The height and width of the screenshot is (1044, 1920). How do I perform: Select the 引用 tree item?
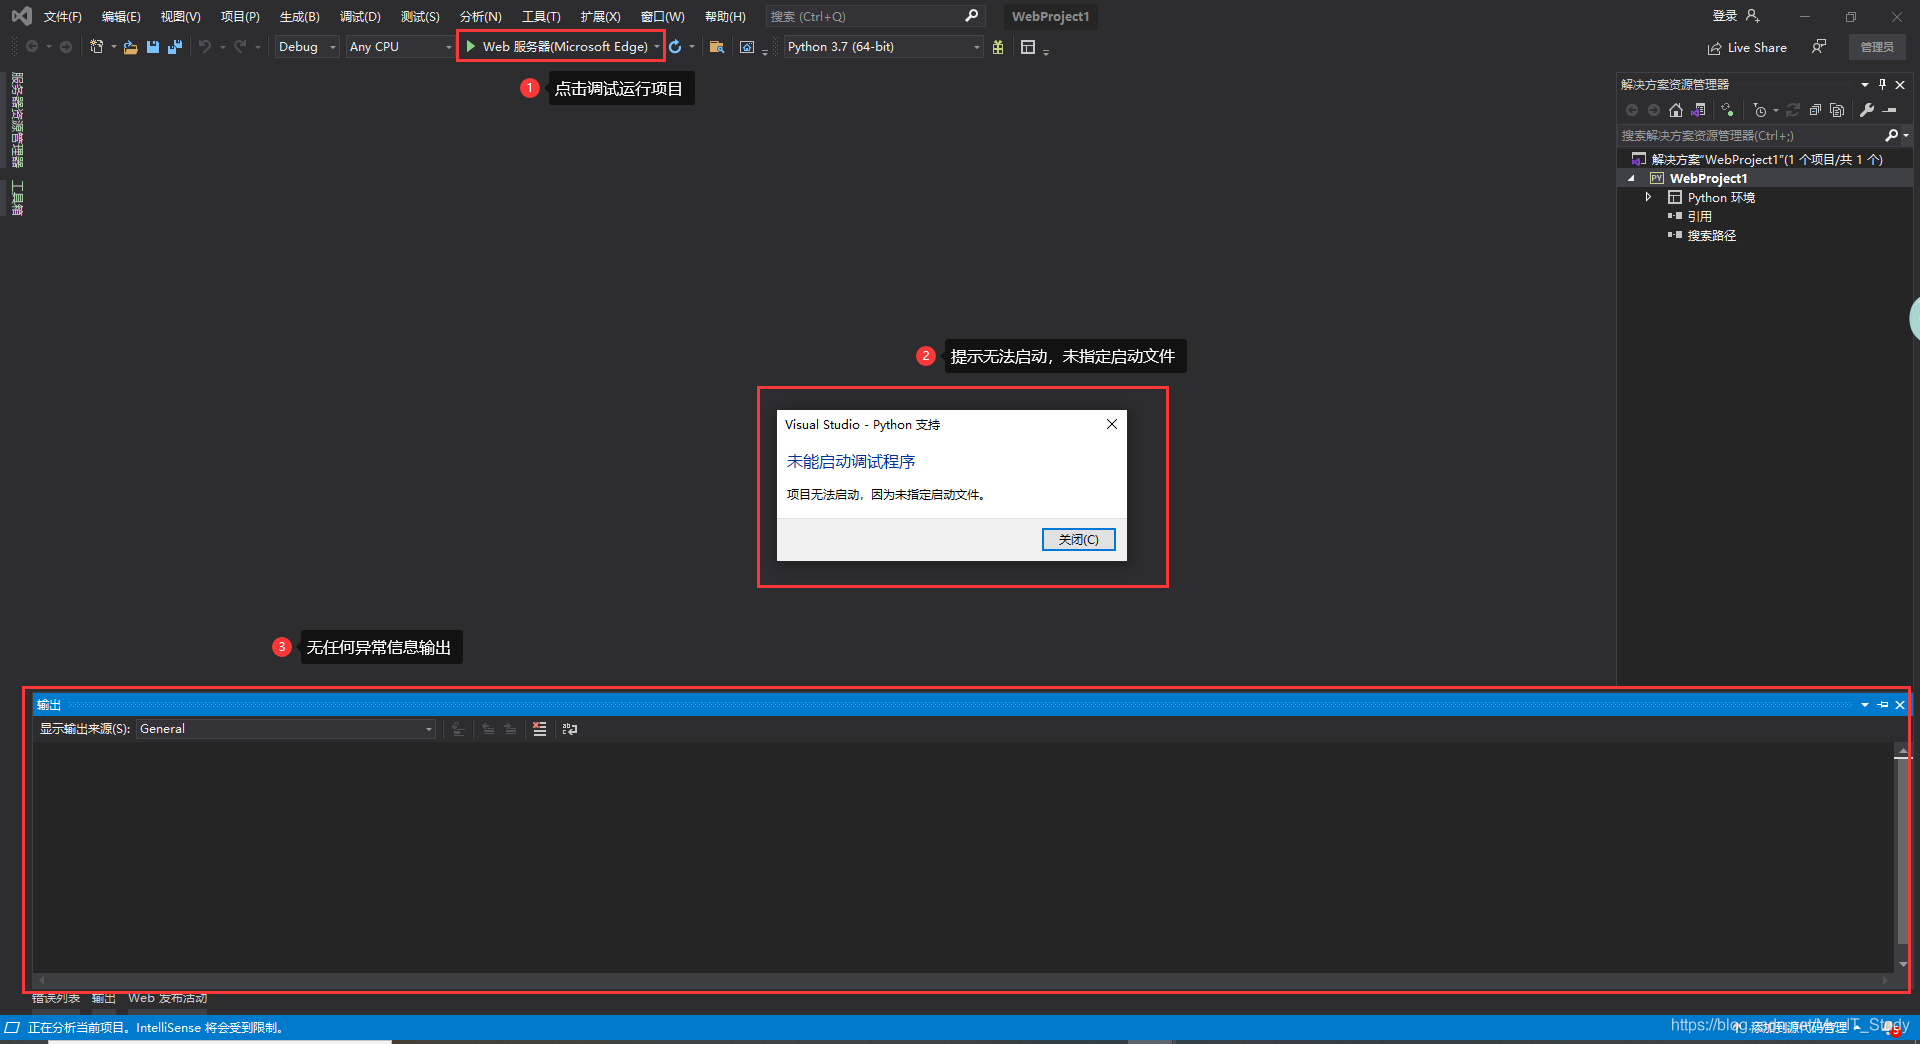pyautogui.click(x=1700, y=217)
